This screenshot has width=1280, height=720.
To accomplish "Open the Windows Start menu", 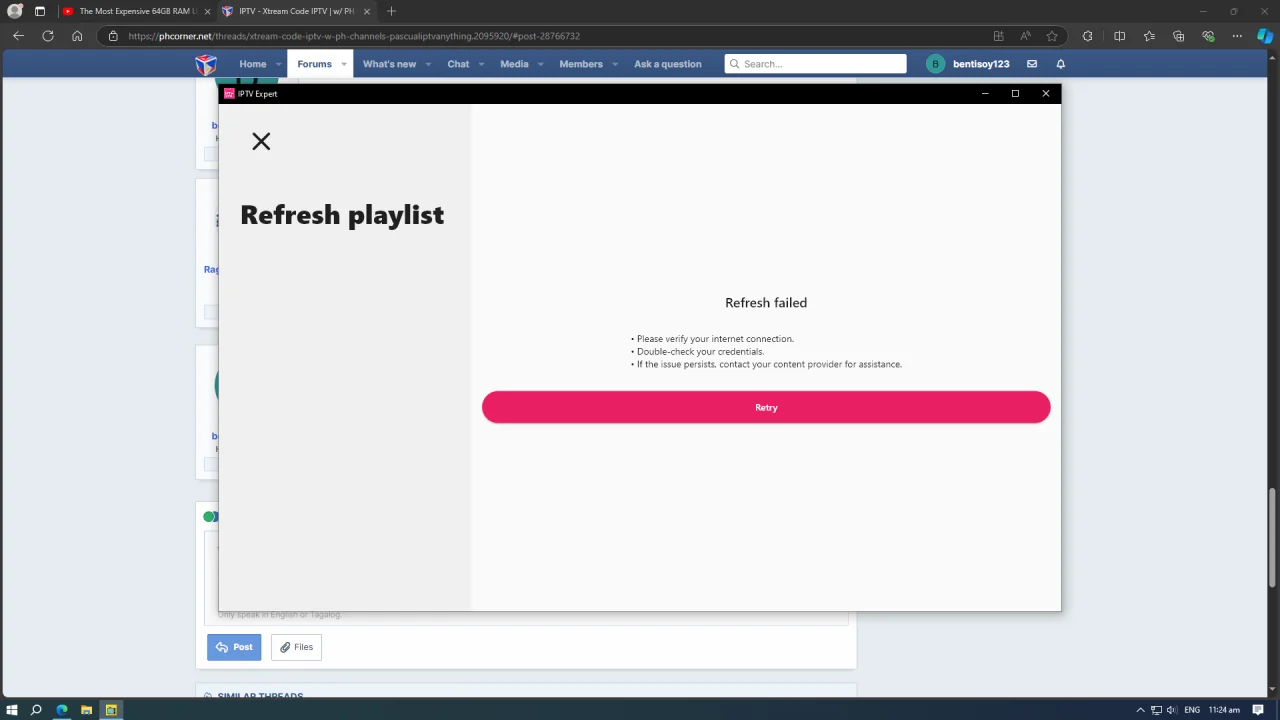I will click(x=11, y=710).
